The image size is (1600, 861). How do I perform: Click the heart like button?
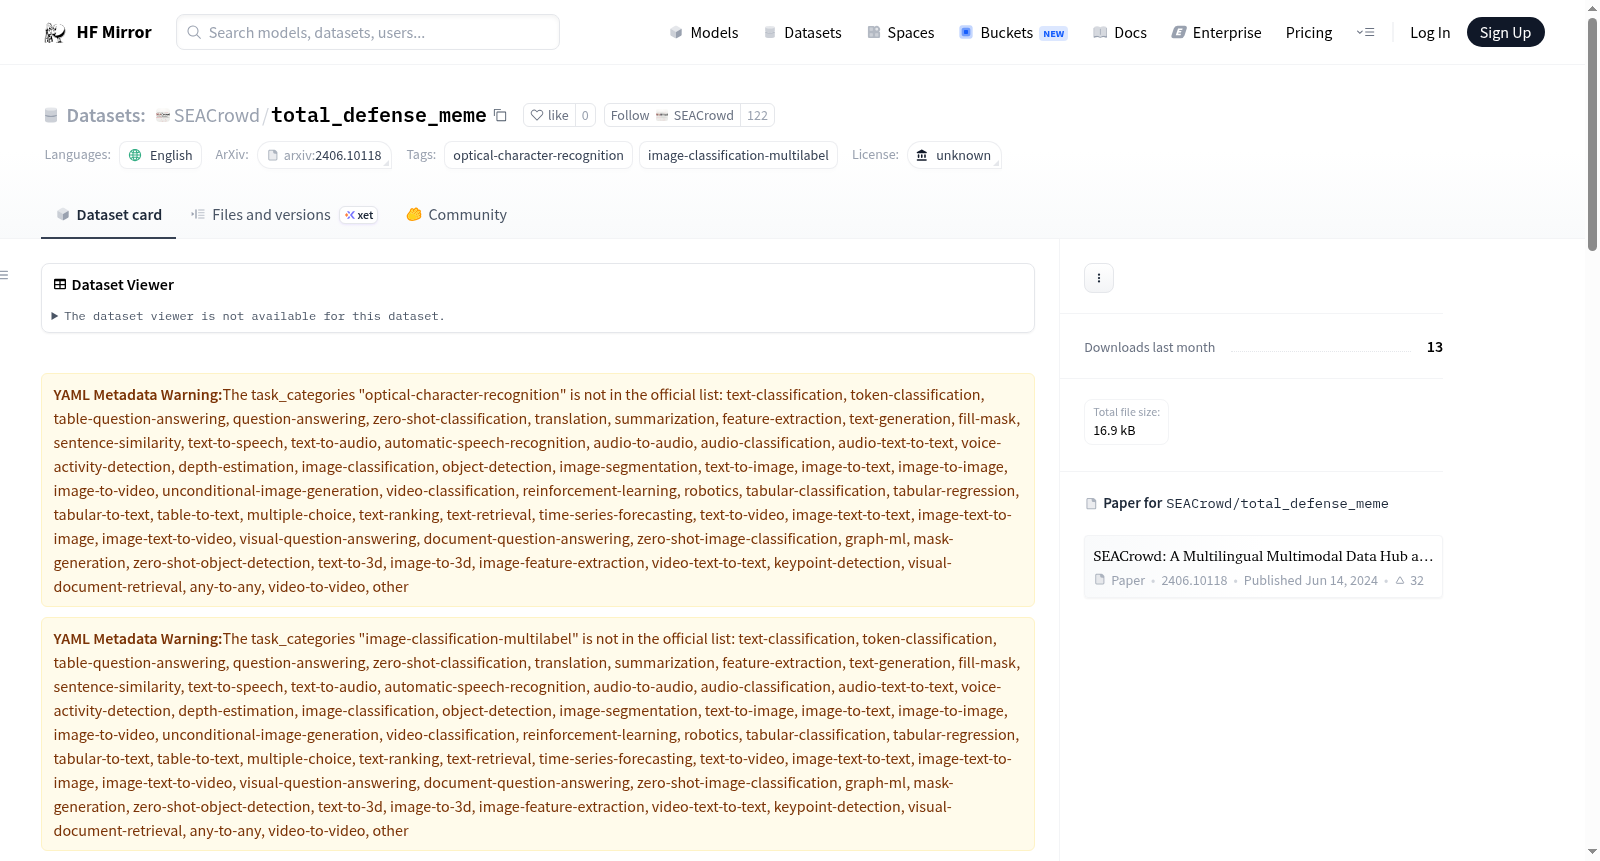[549, 115]
